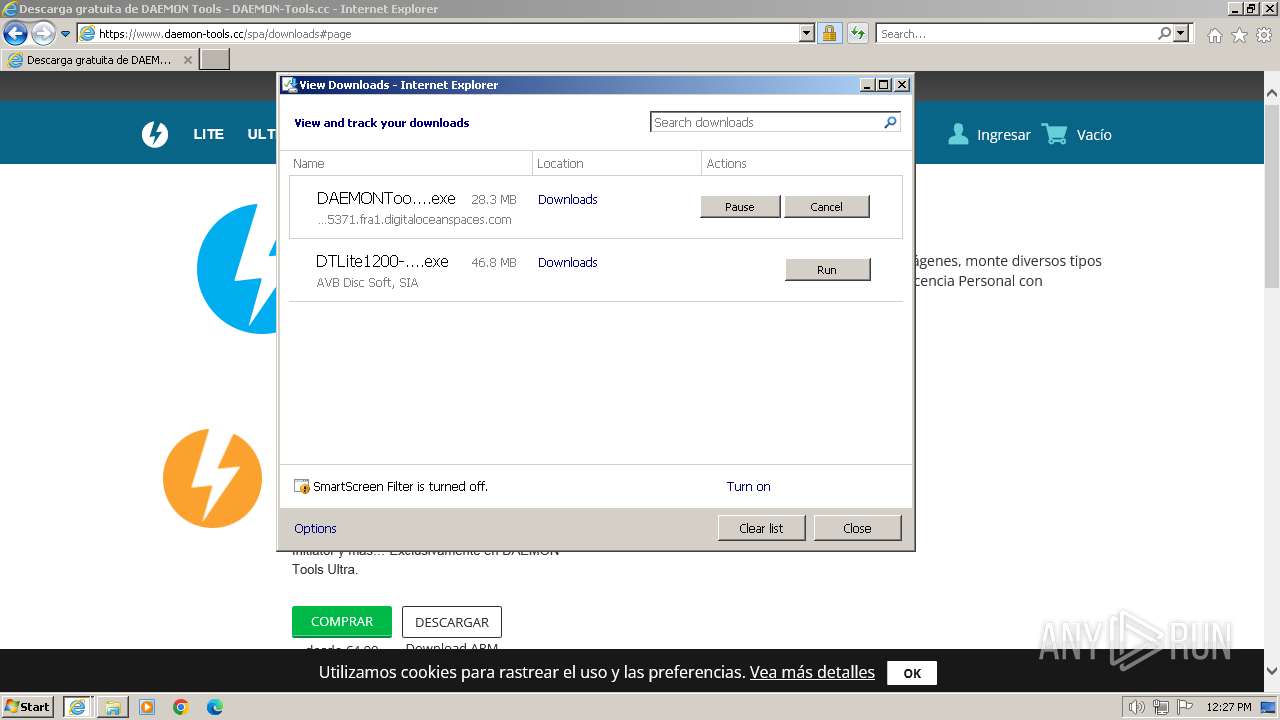
Task: Click the SmartScreen Filter warning icon
Action: (302, 487)
